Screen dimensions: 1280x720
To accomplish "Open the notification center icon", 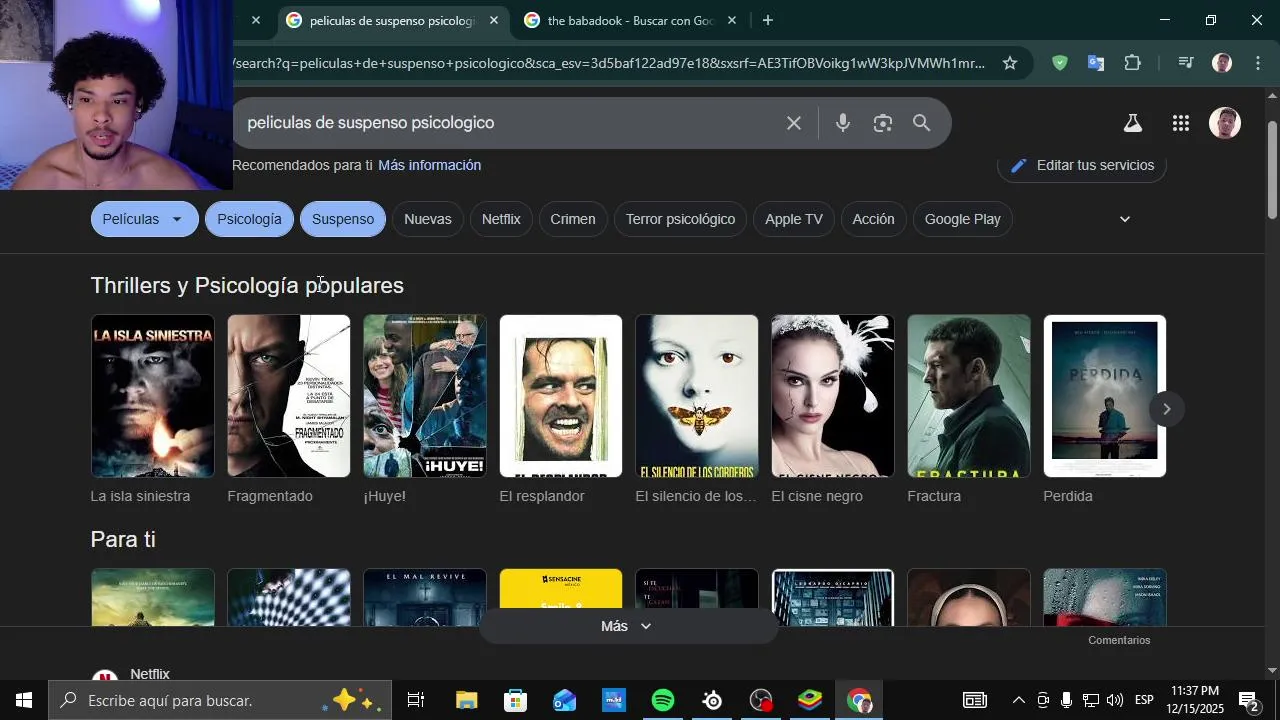I will (x=1248, y=701).
